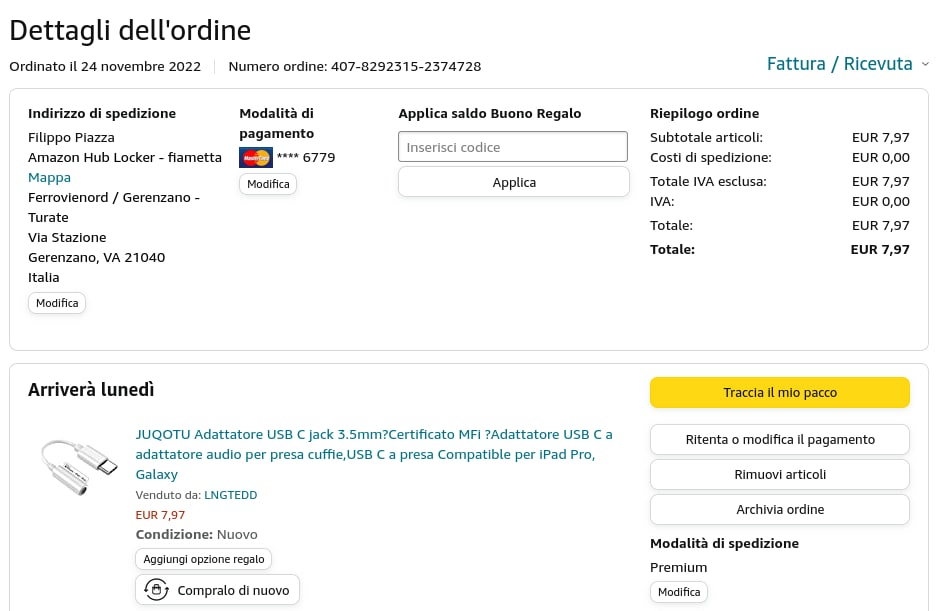Select Ritenta o modifica il pagamento
Viewport: 940px width, 611px height.
[x=779, y=439]
